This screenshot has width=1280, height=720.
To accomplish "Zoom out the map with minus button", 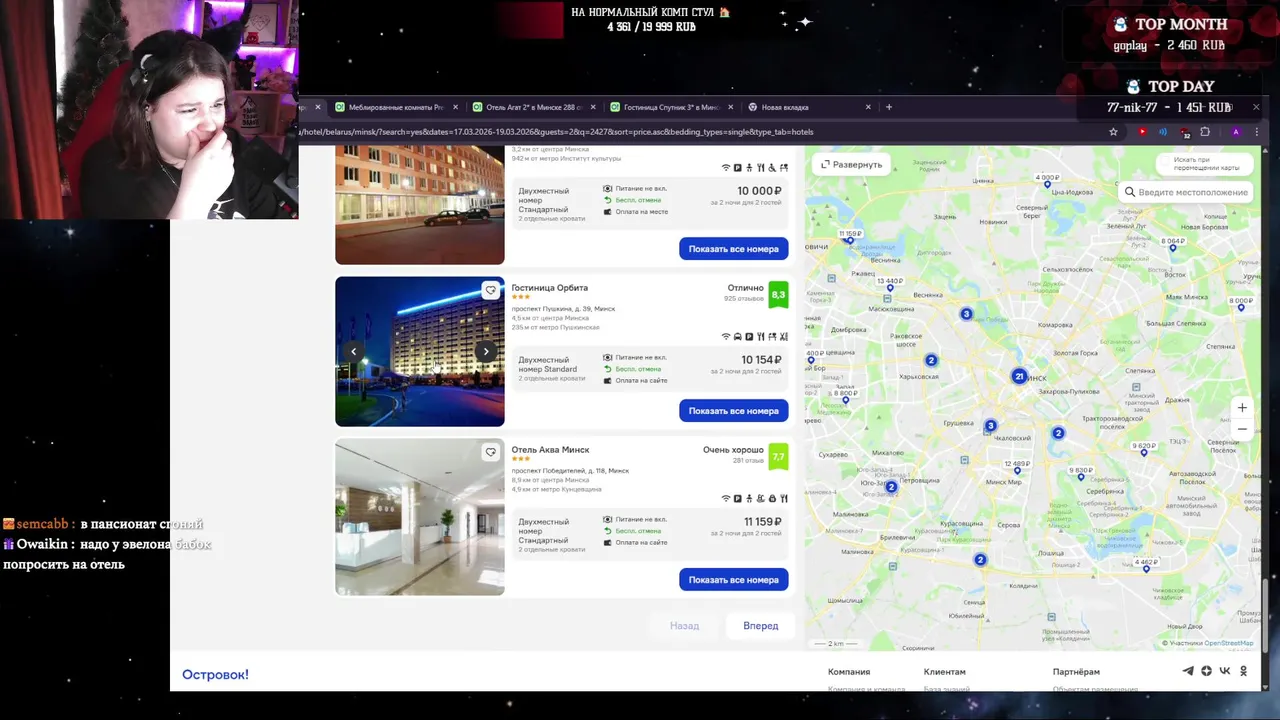I will tap(1242, 429).
